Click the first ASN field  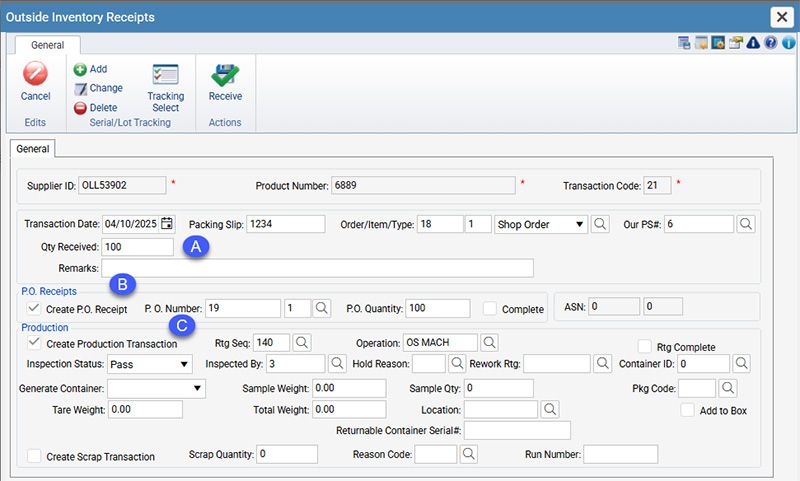(614, 307)
